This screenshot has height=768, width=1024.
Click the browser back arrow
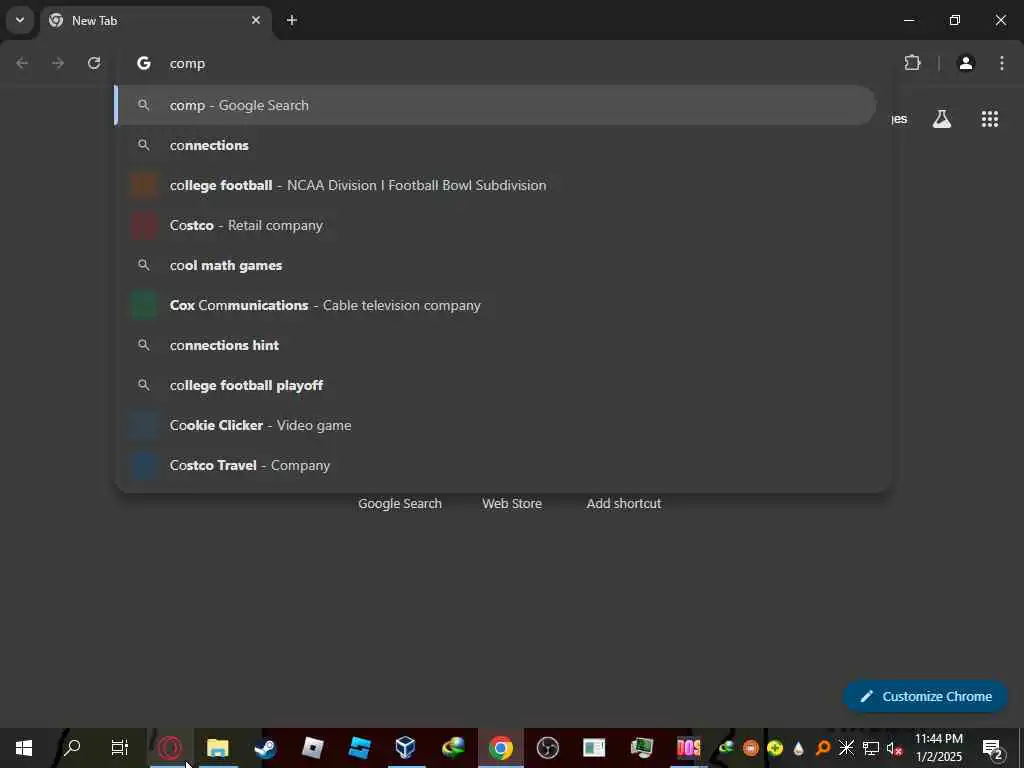[x=22, y=63]
